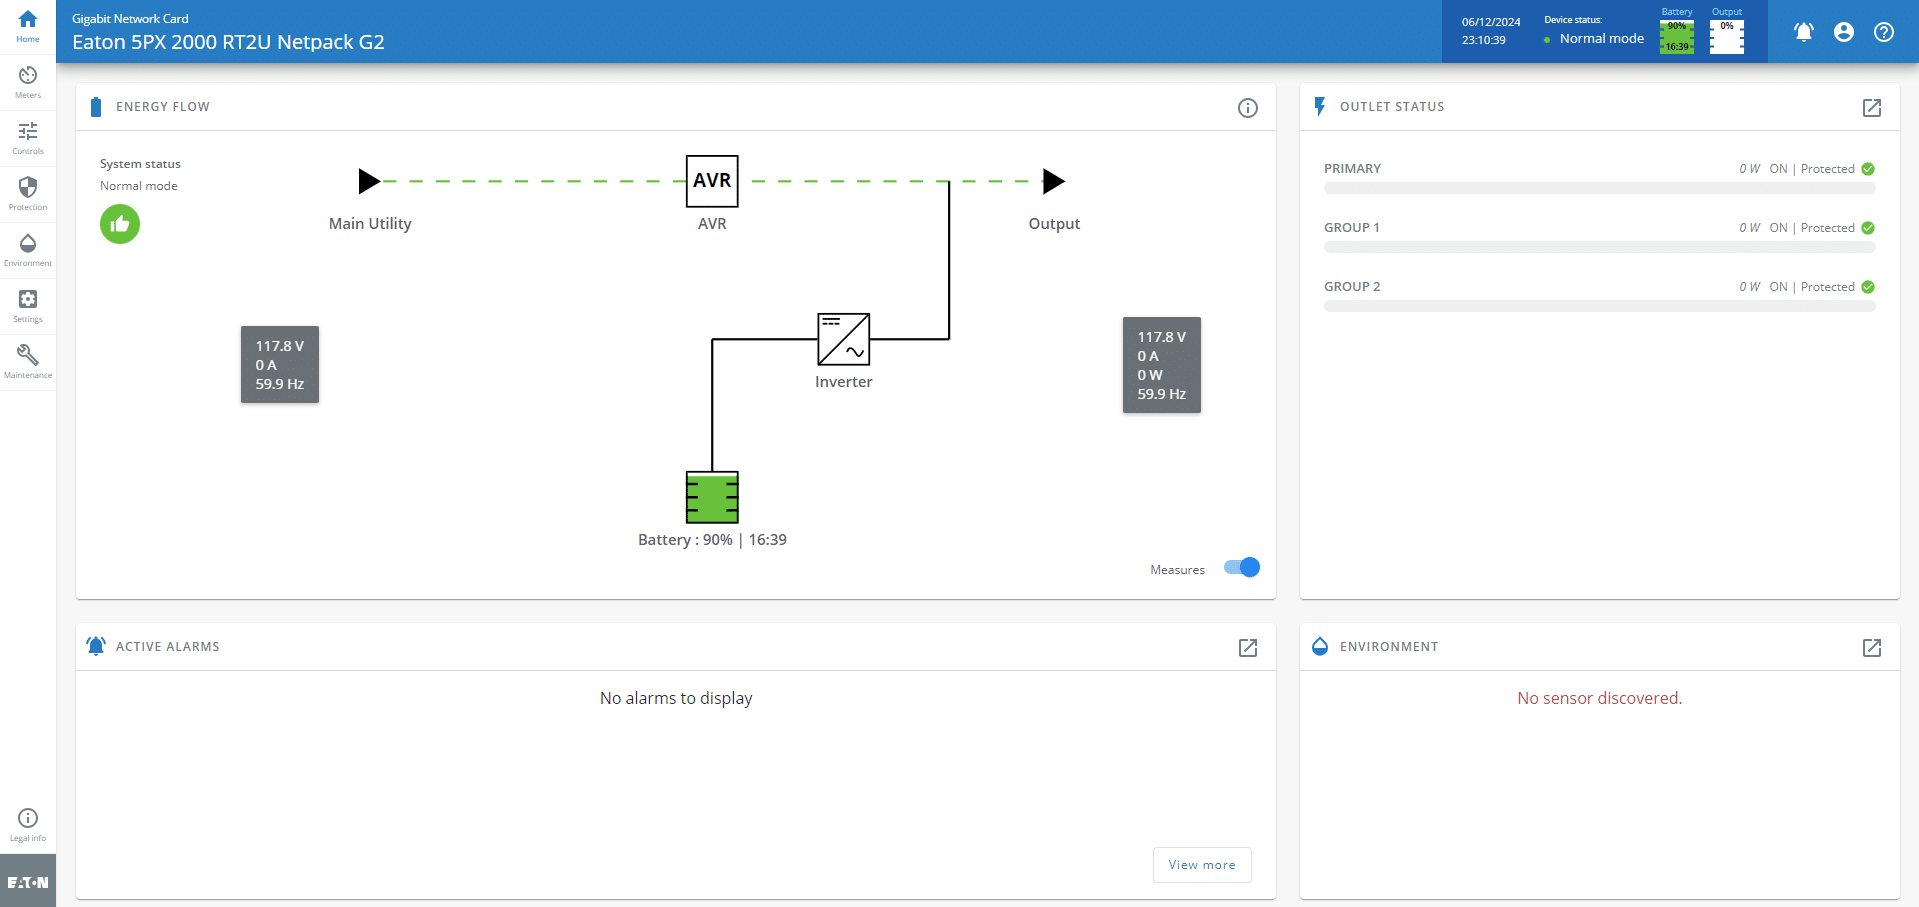Click the green check beside GROUP 2 Protected
The width and height of the screenshot is (1919, 907).
coord(1868,287)
